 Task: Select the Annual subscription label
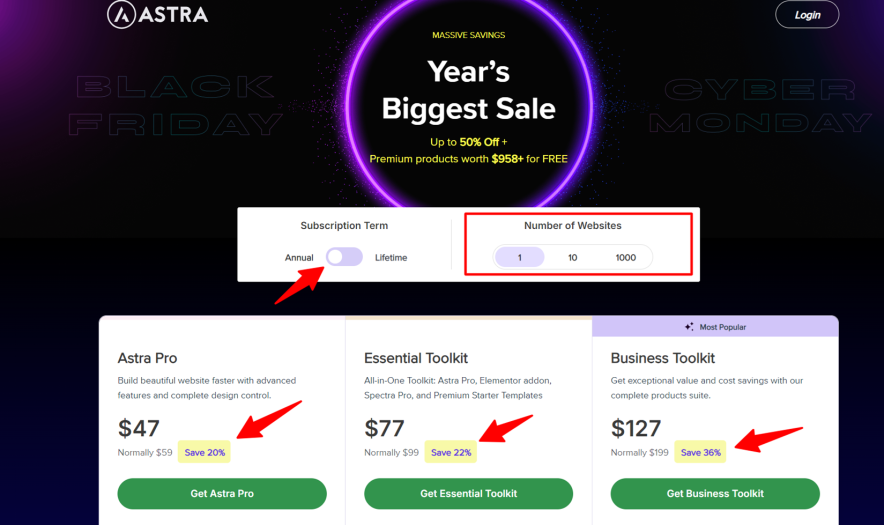point(299,258)
